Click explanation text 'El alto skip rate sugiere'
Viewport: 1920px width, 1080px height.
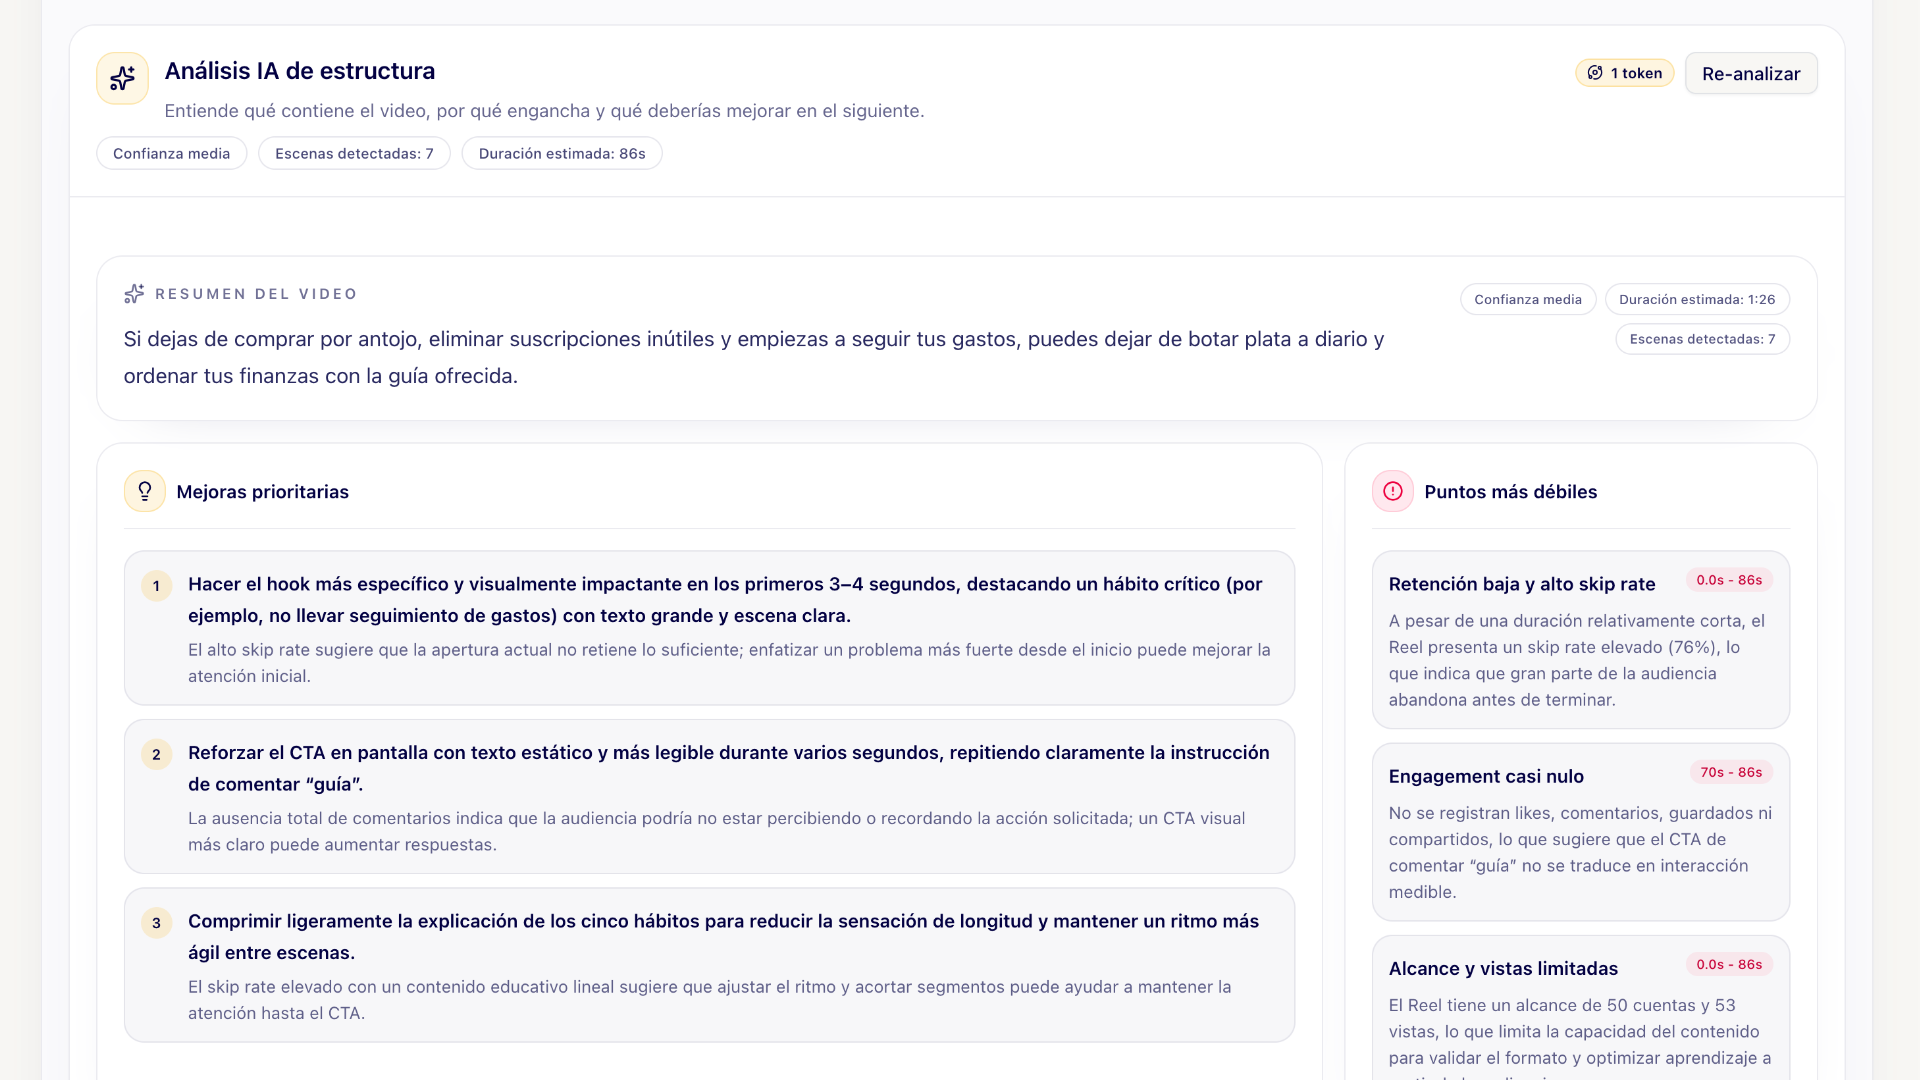tap(729, 663)
